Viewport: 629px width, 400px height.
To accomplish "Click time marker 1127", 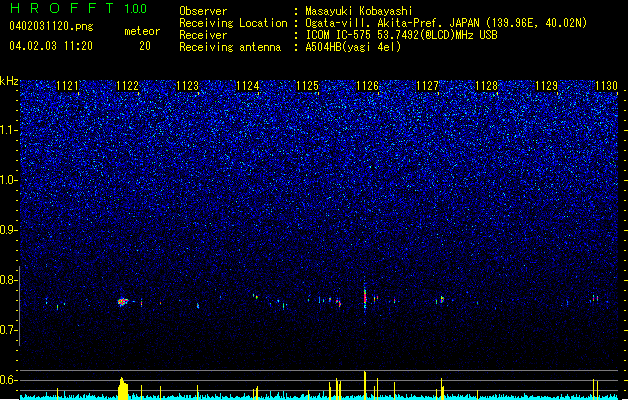I will [x=428, y=86].
